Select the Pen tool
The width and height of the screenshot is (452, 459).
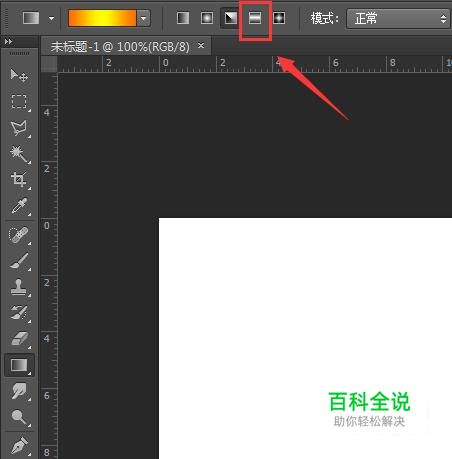(x=19, y=446)
